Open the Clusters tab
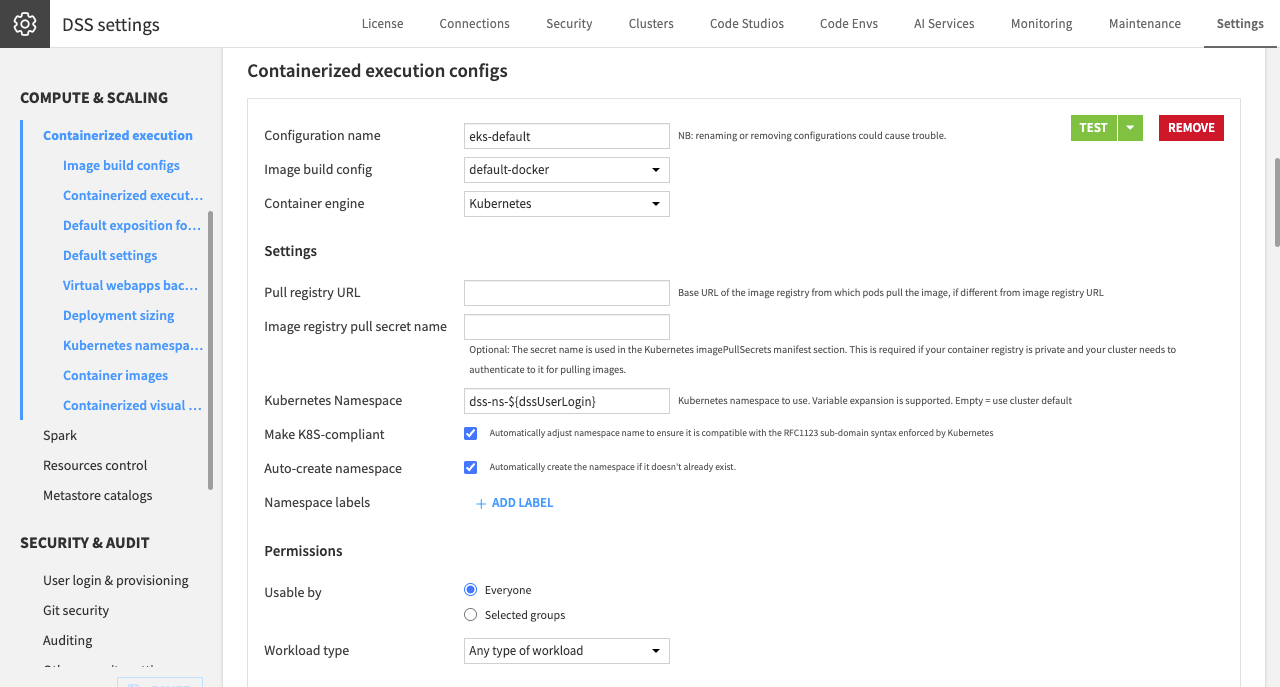1280x687 pixels. pos(651,24)
